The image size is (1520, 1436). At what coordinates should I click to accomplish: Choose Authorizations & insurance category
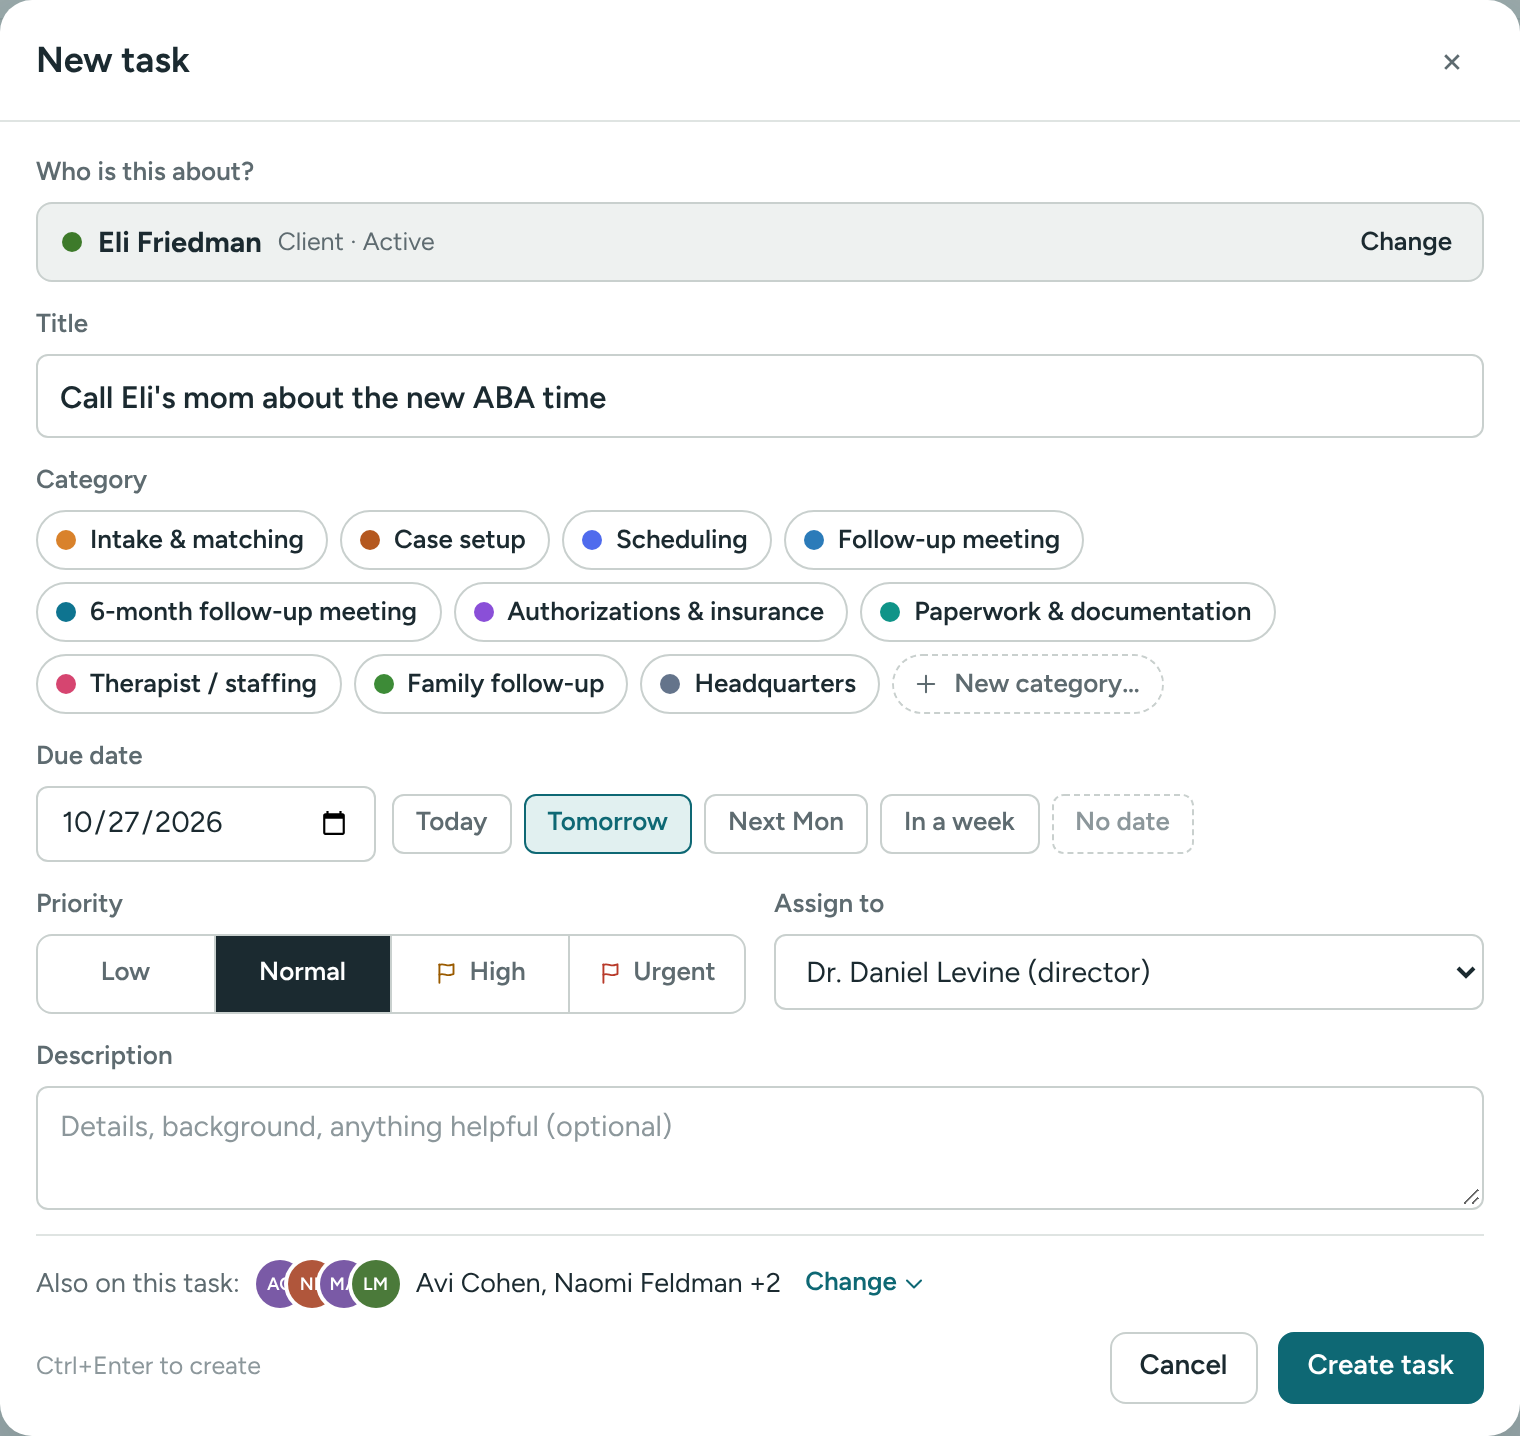click(651, 612)
